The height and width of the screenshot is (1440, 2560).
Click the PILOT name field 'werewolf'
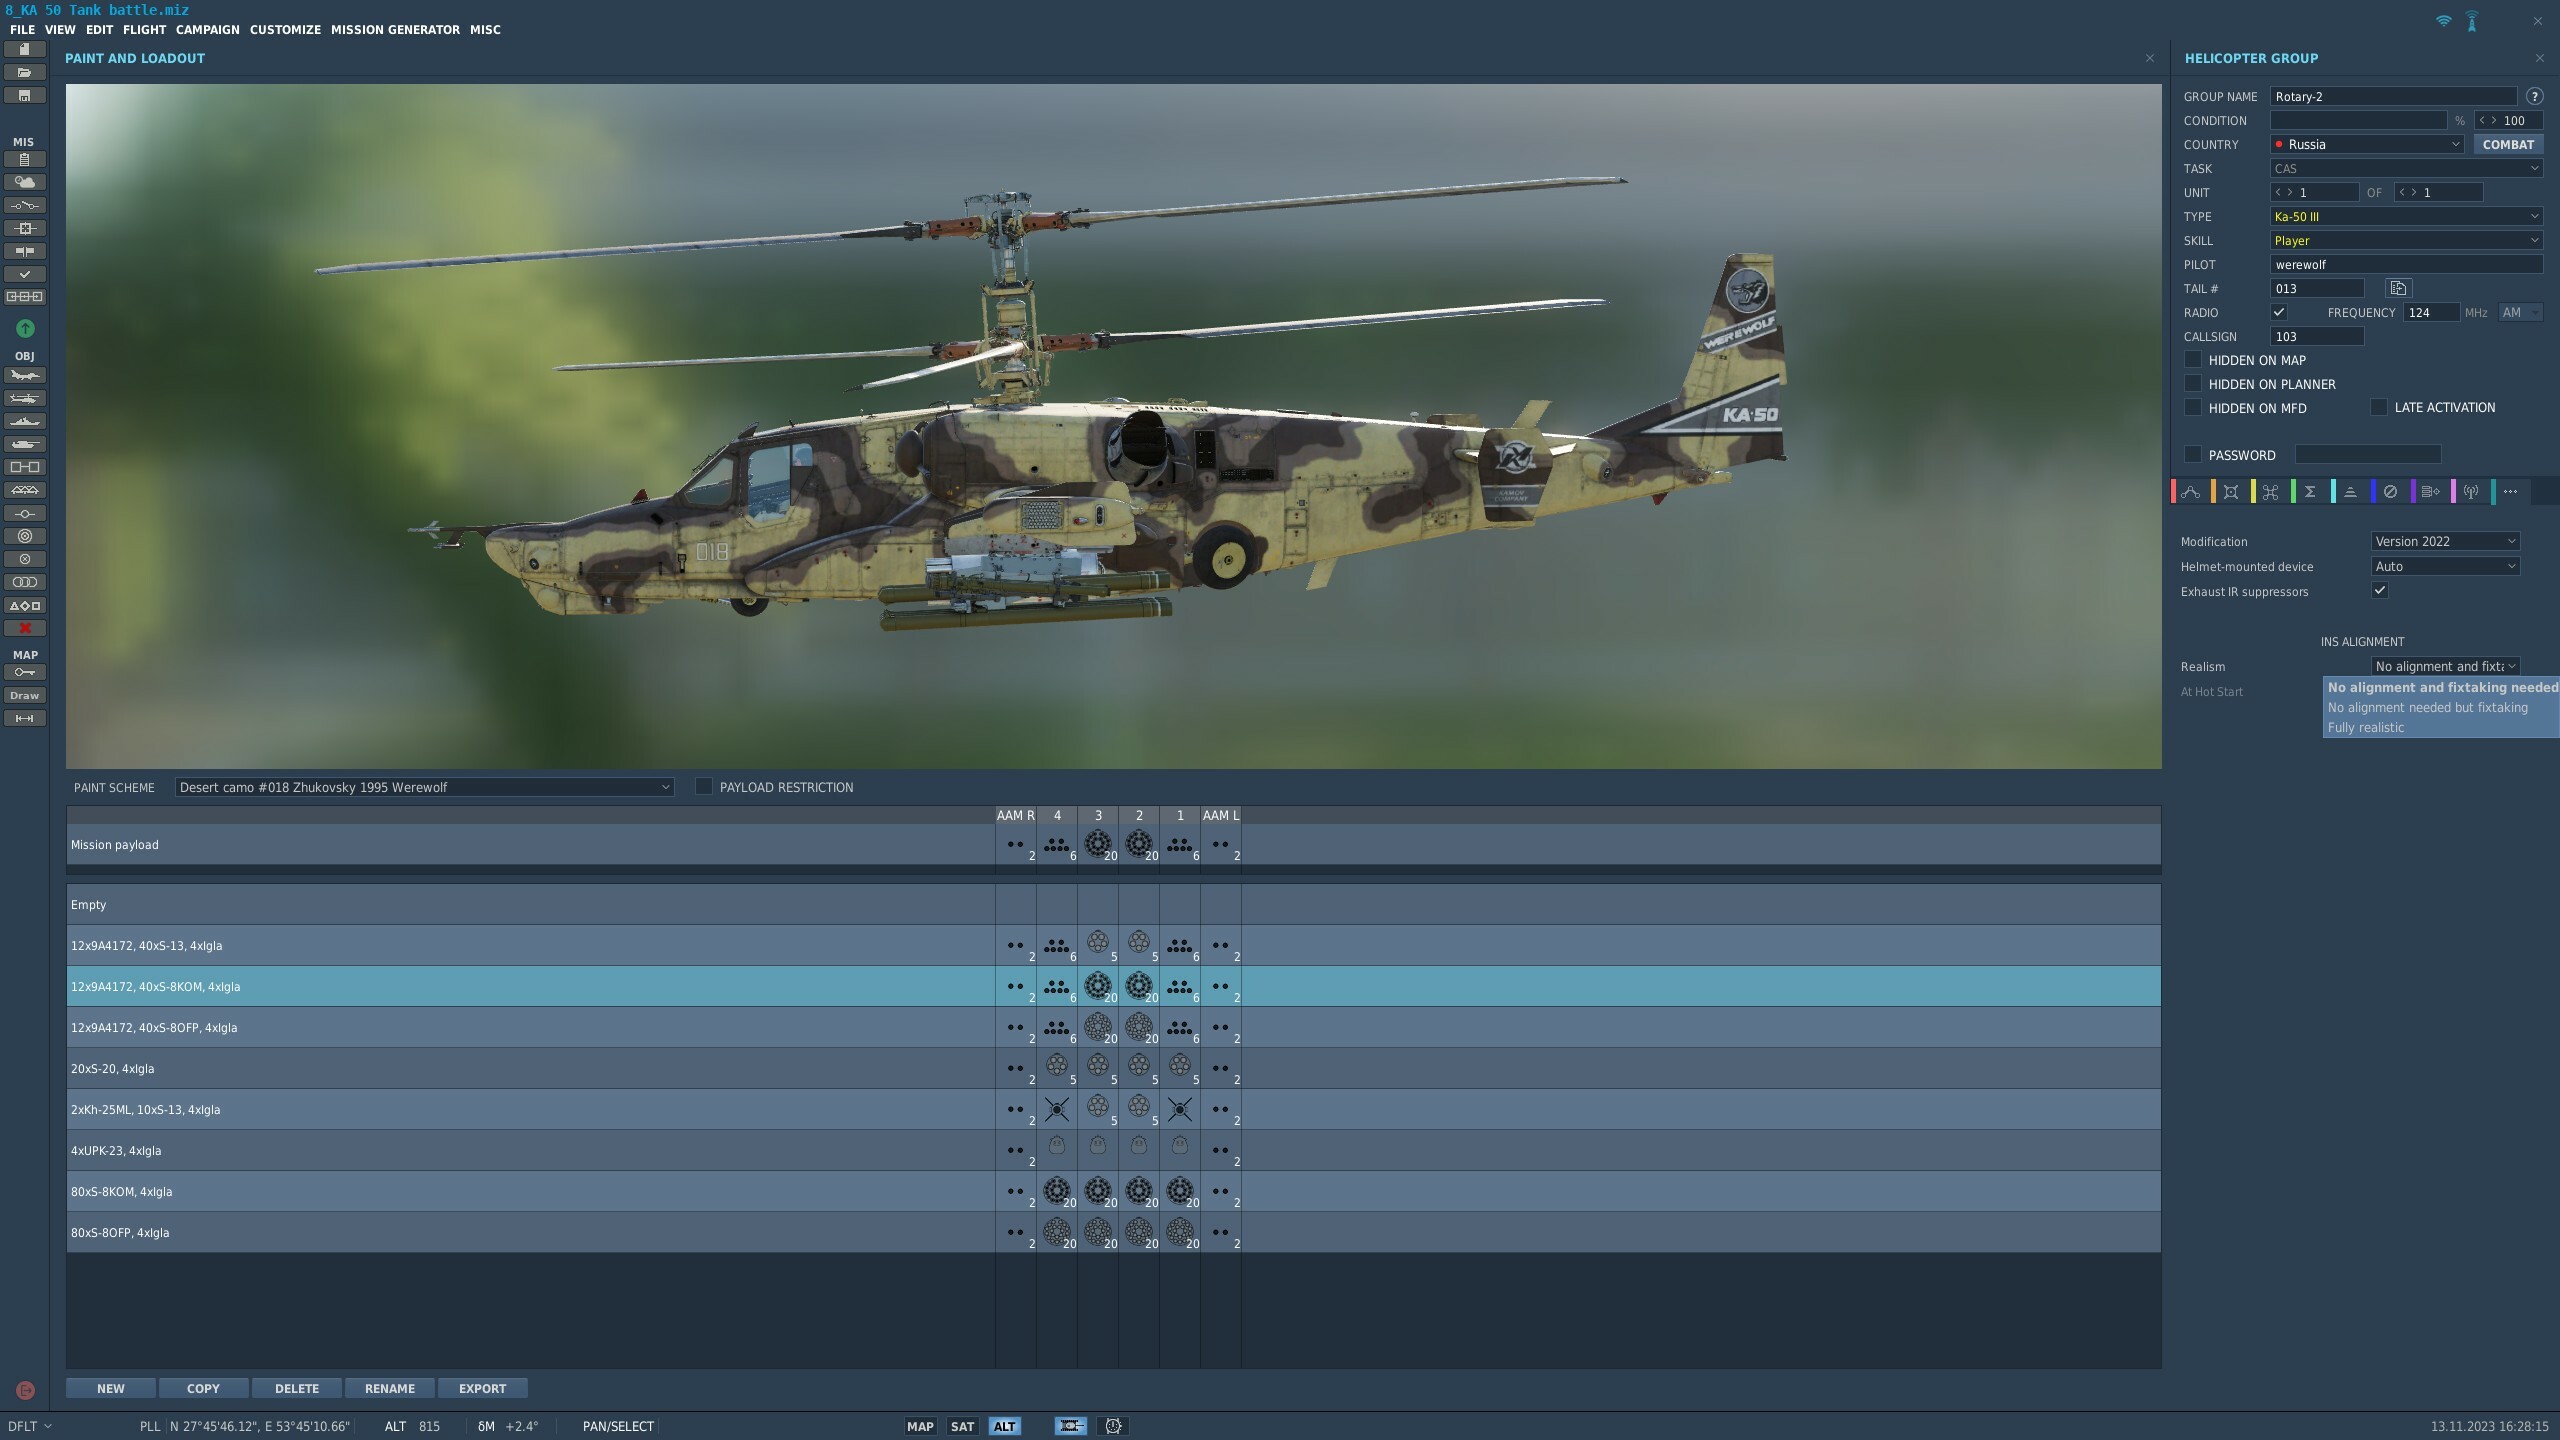[x=2406, y=264]
